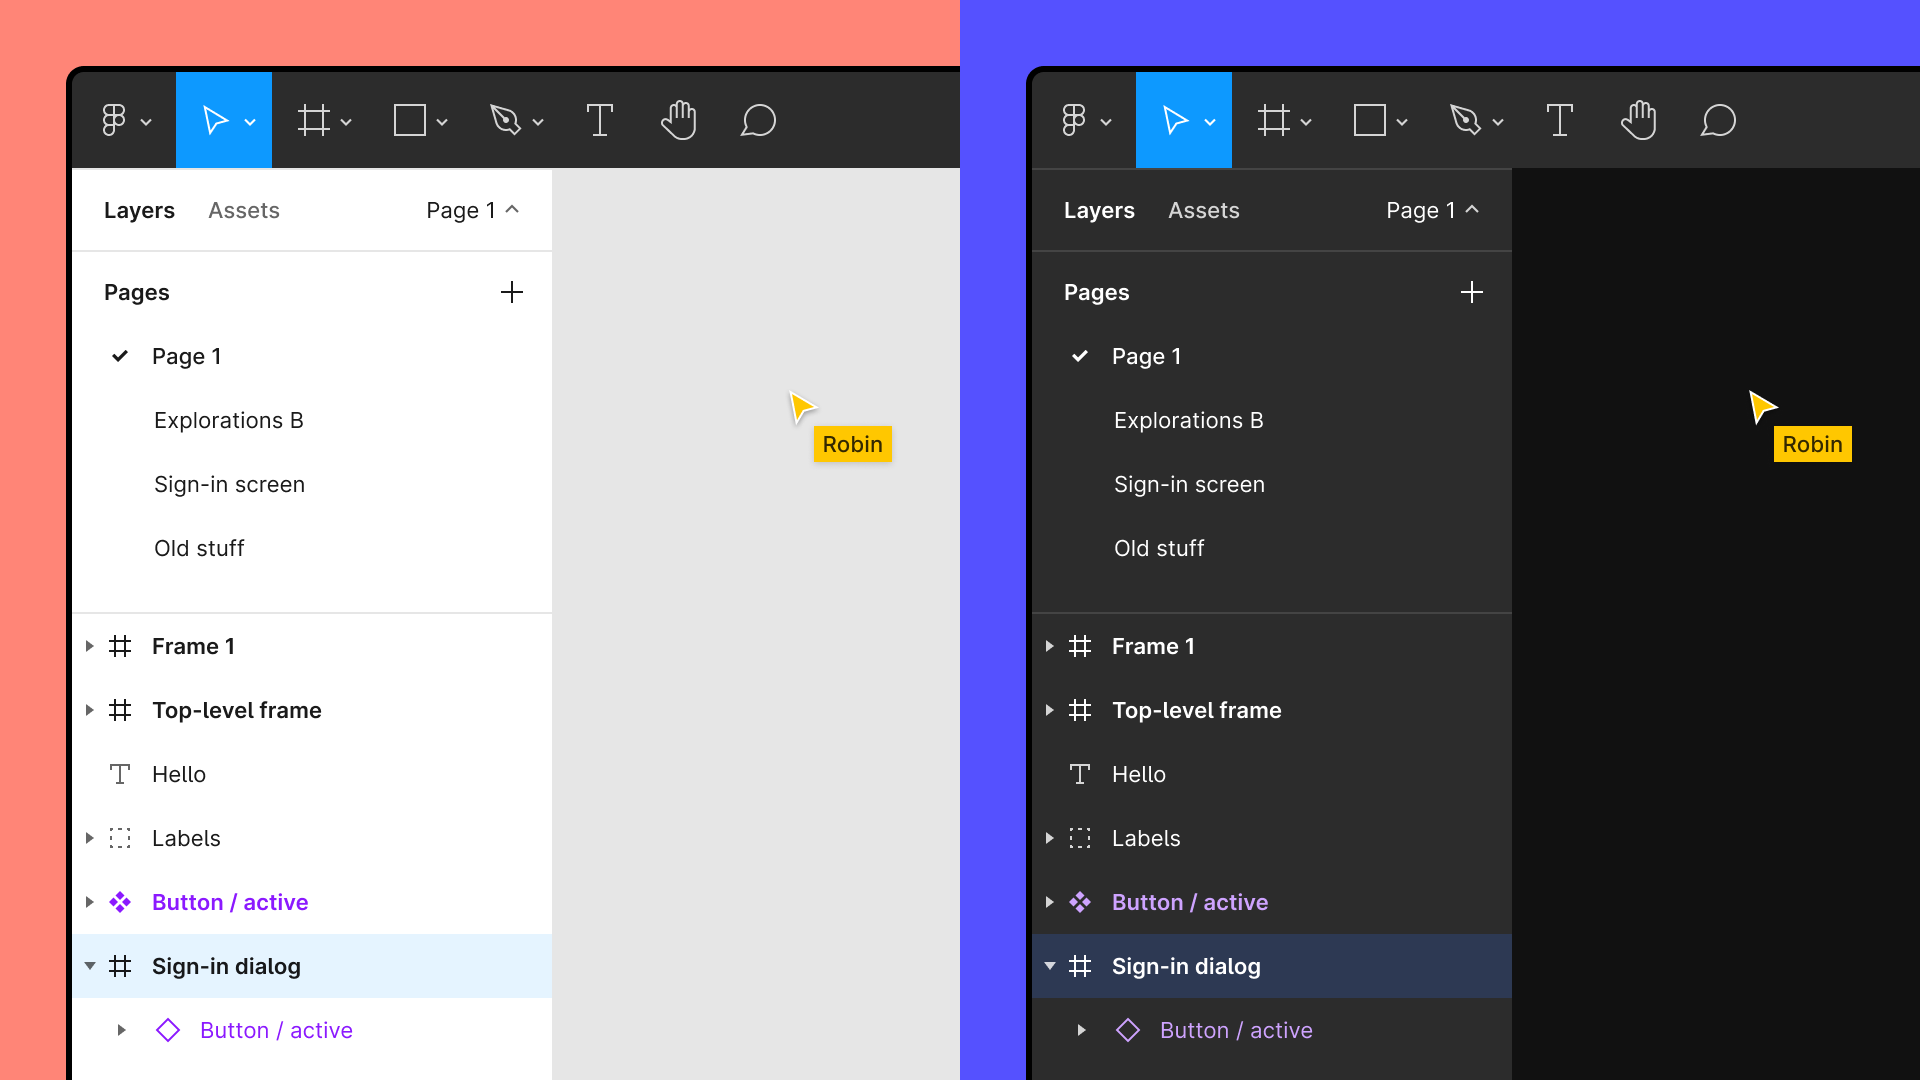The width and height of the screenshot is (1920, 1080).
Task: Expand the Labels group
Action: pos(88,837)
